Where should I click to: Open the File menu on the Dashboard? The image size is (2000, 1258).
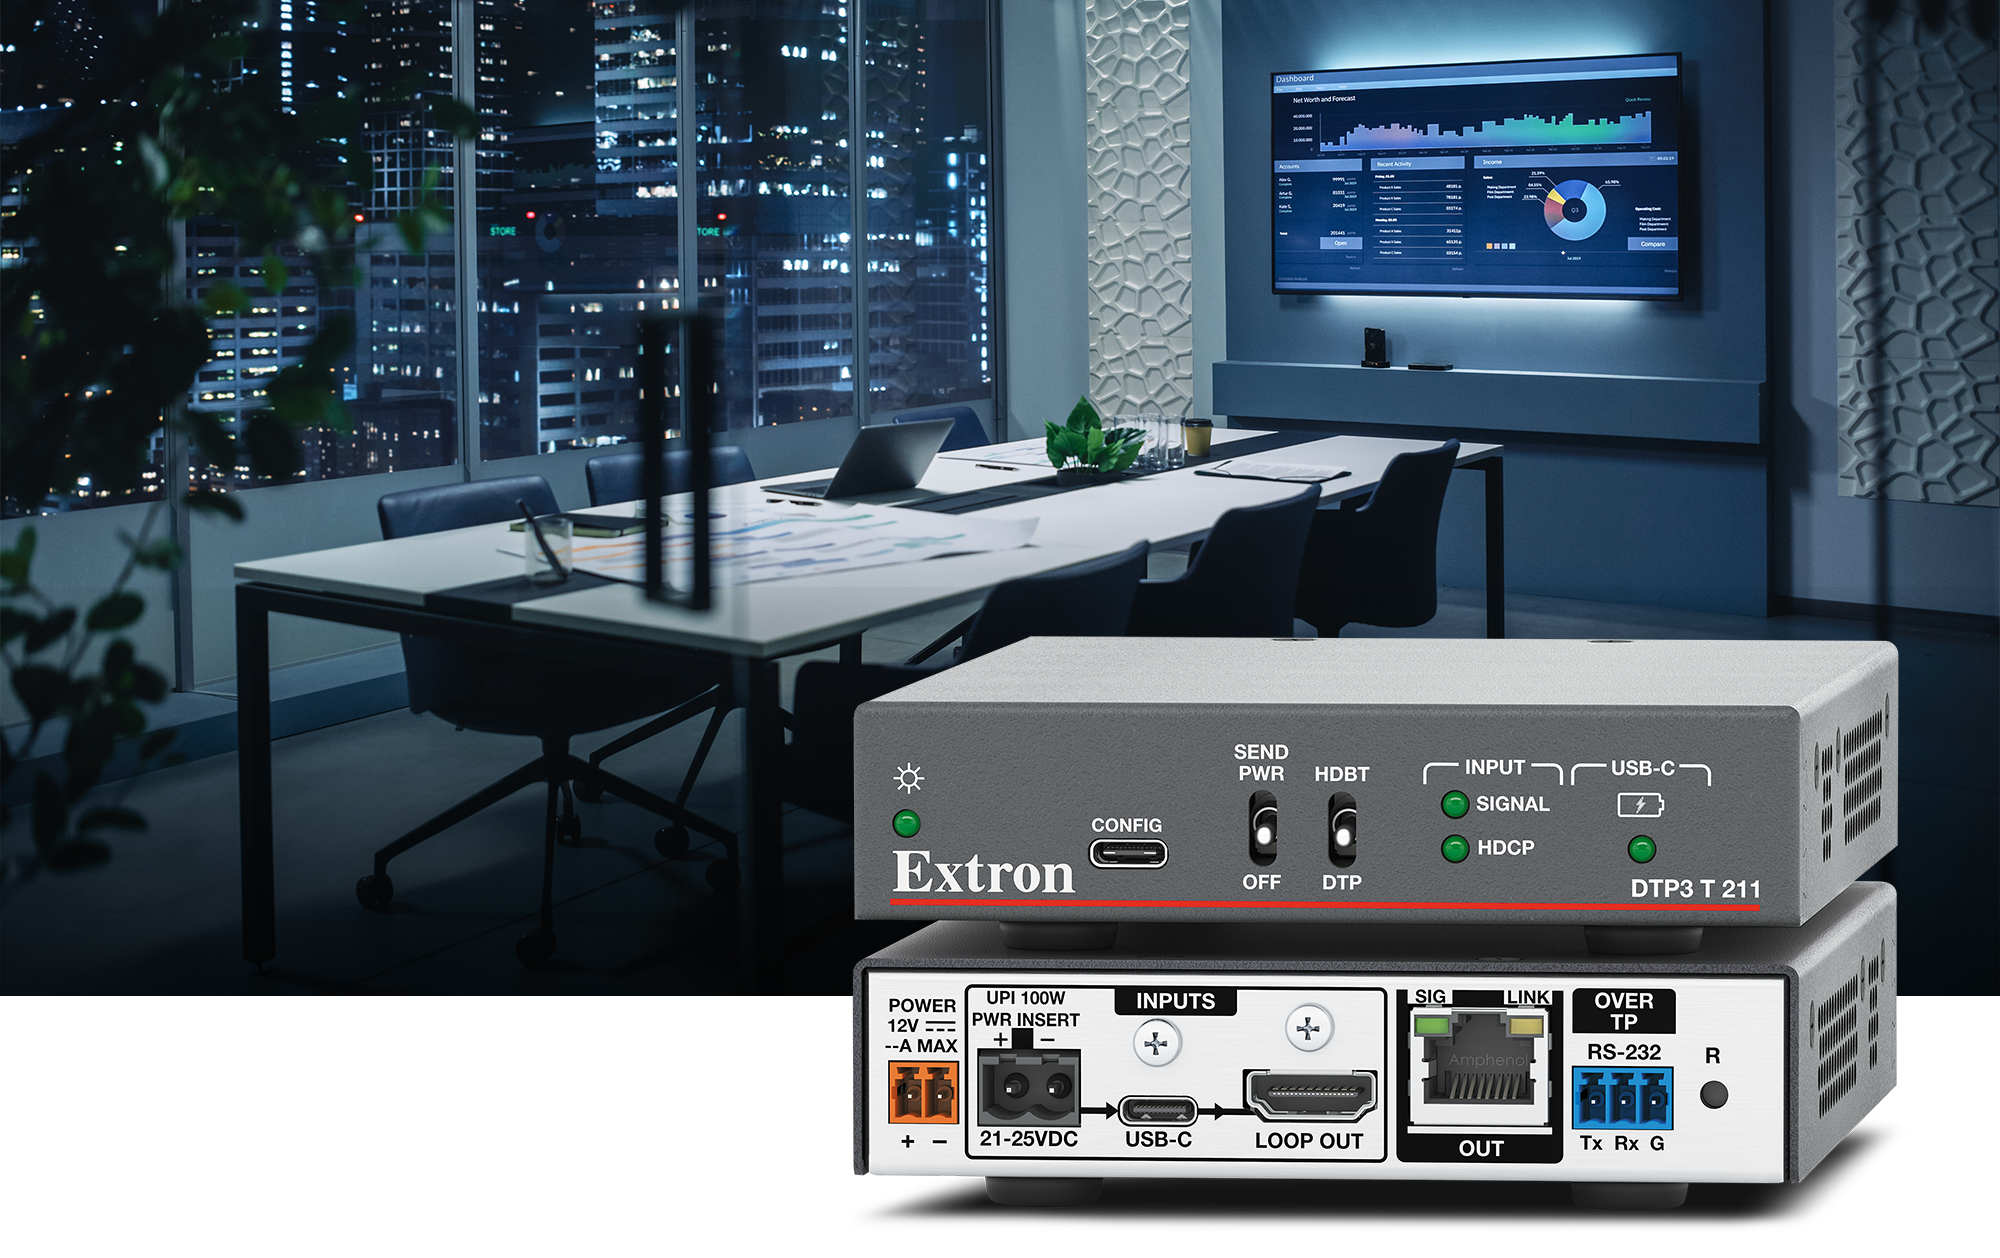point(1280,87)
